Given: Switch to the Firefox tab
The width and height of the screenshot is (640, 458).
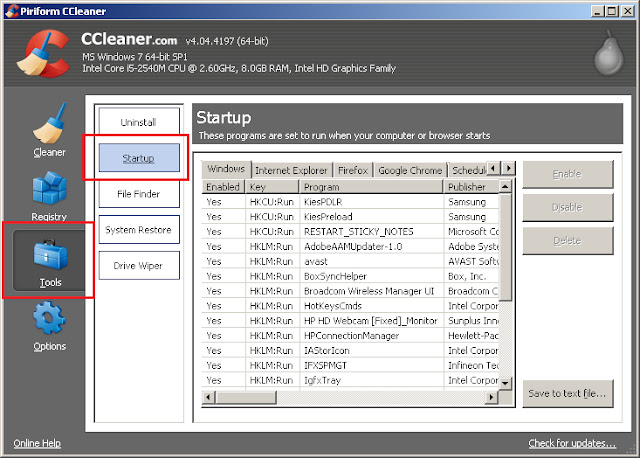Looking at the screenshot, I should point(353,170).
